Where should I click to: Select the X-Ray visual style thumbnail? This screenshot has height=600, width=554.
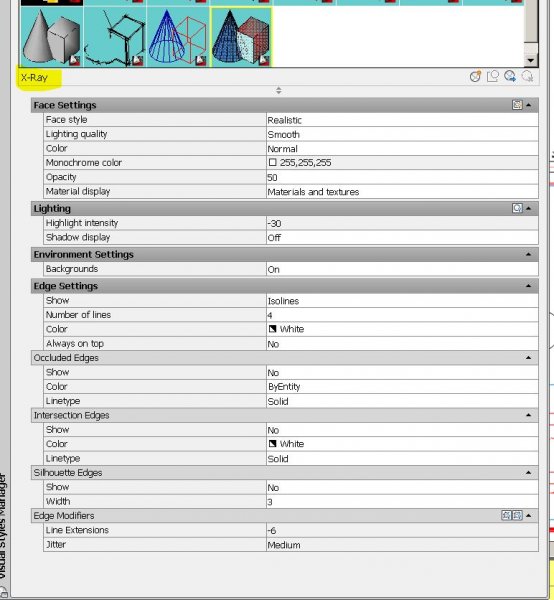tap(241, 37)
